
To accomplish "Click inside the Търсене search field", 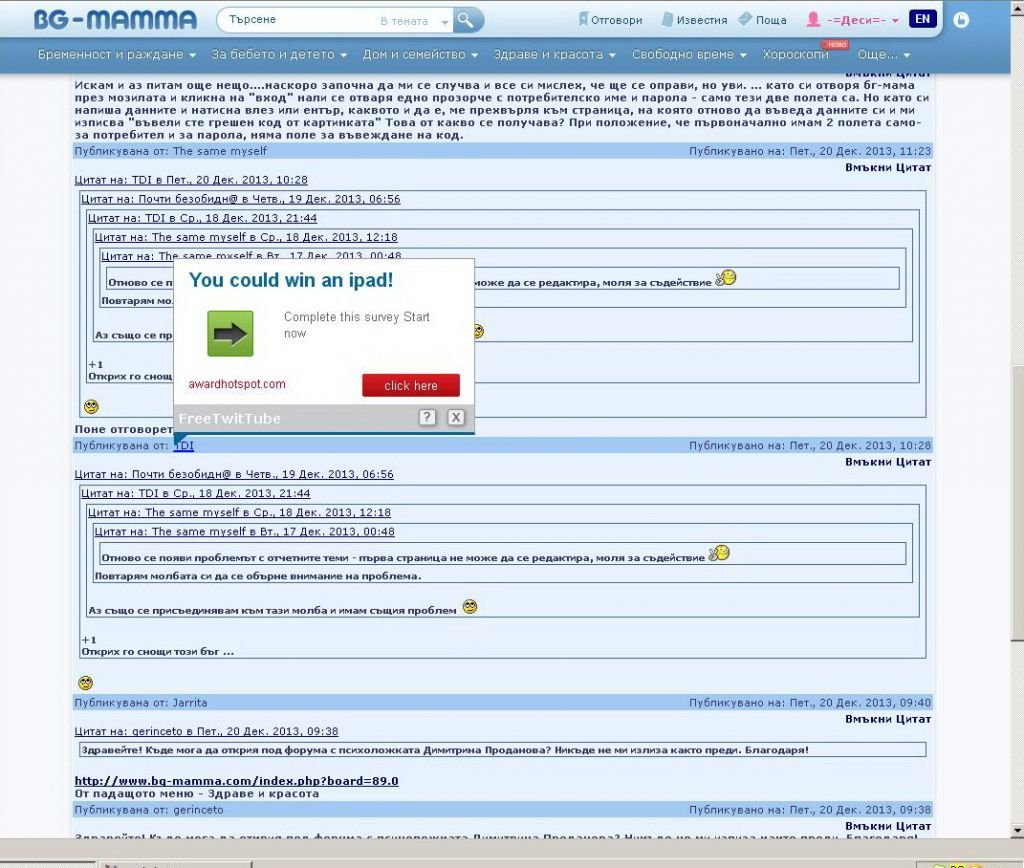I will coord(300,20).
